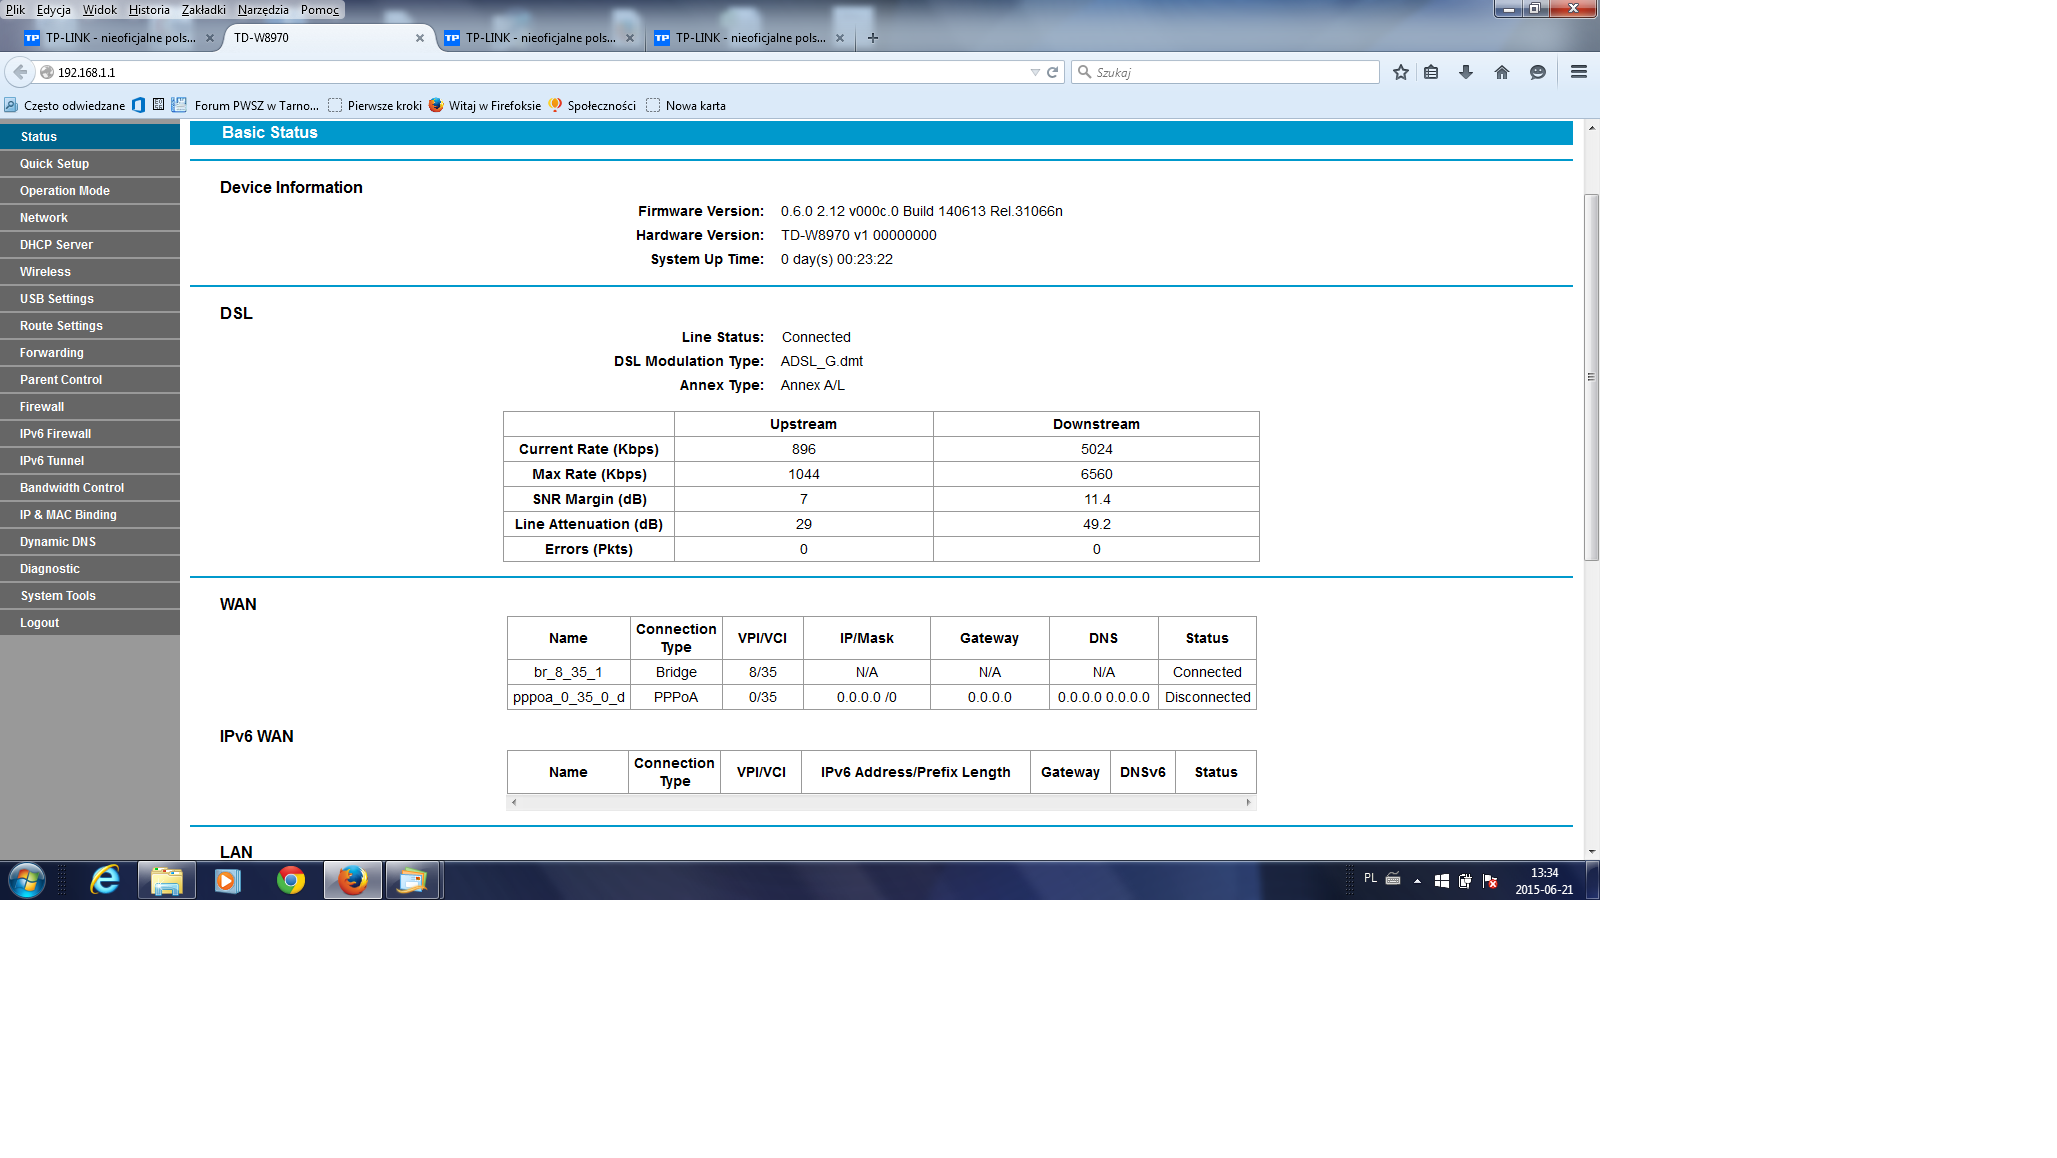Screen dimensions: 2057x1158
Task: Open the bookmarks list icon
Action: (x=1431, y=72)
